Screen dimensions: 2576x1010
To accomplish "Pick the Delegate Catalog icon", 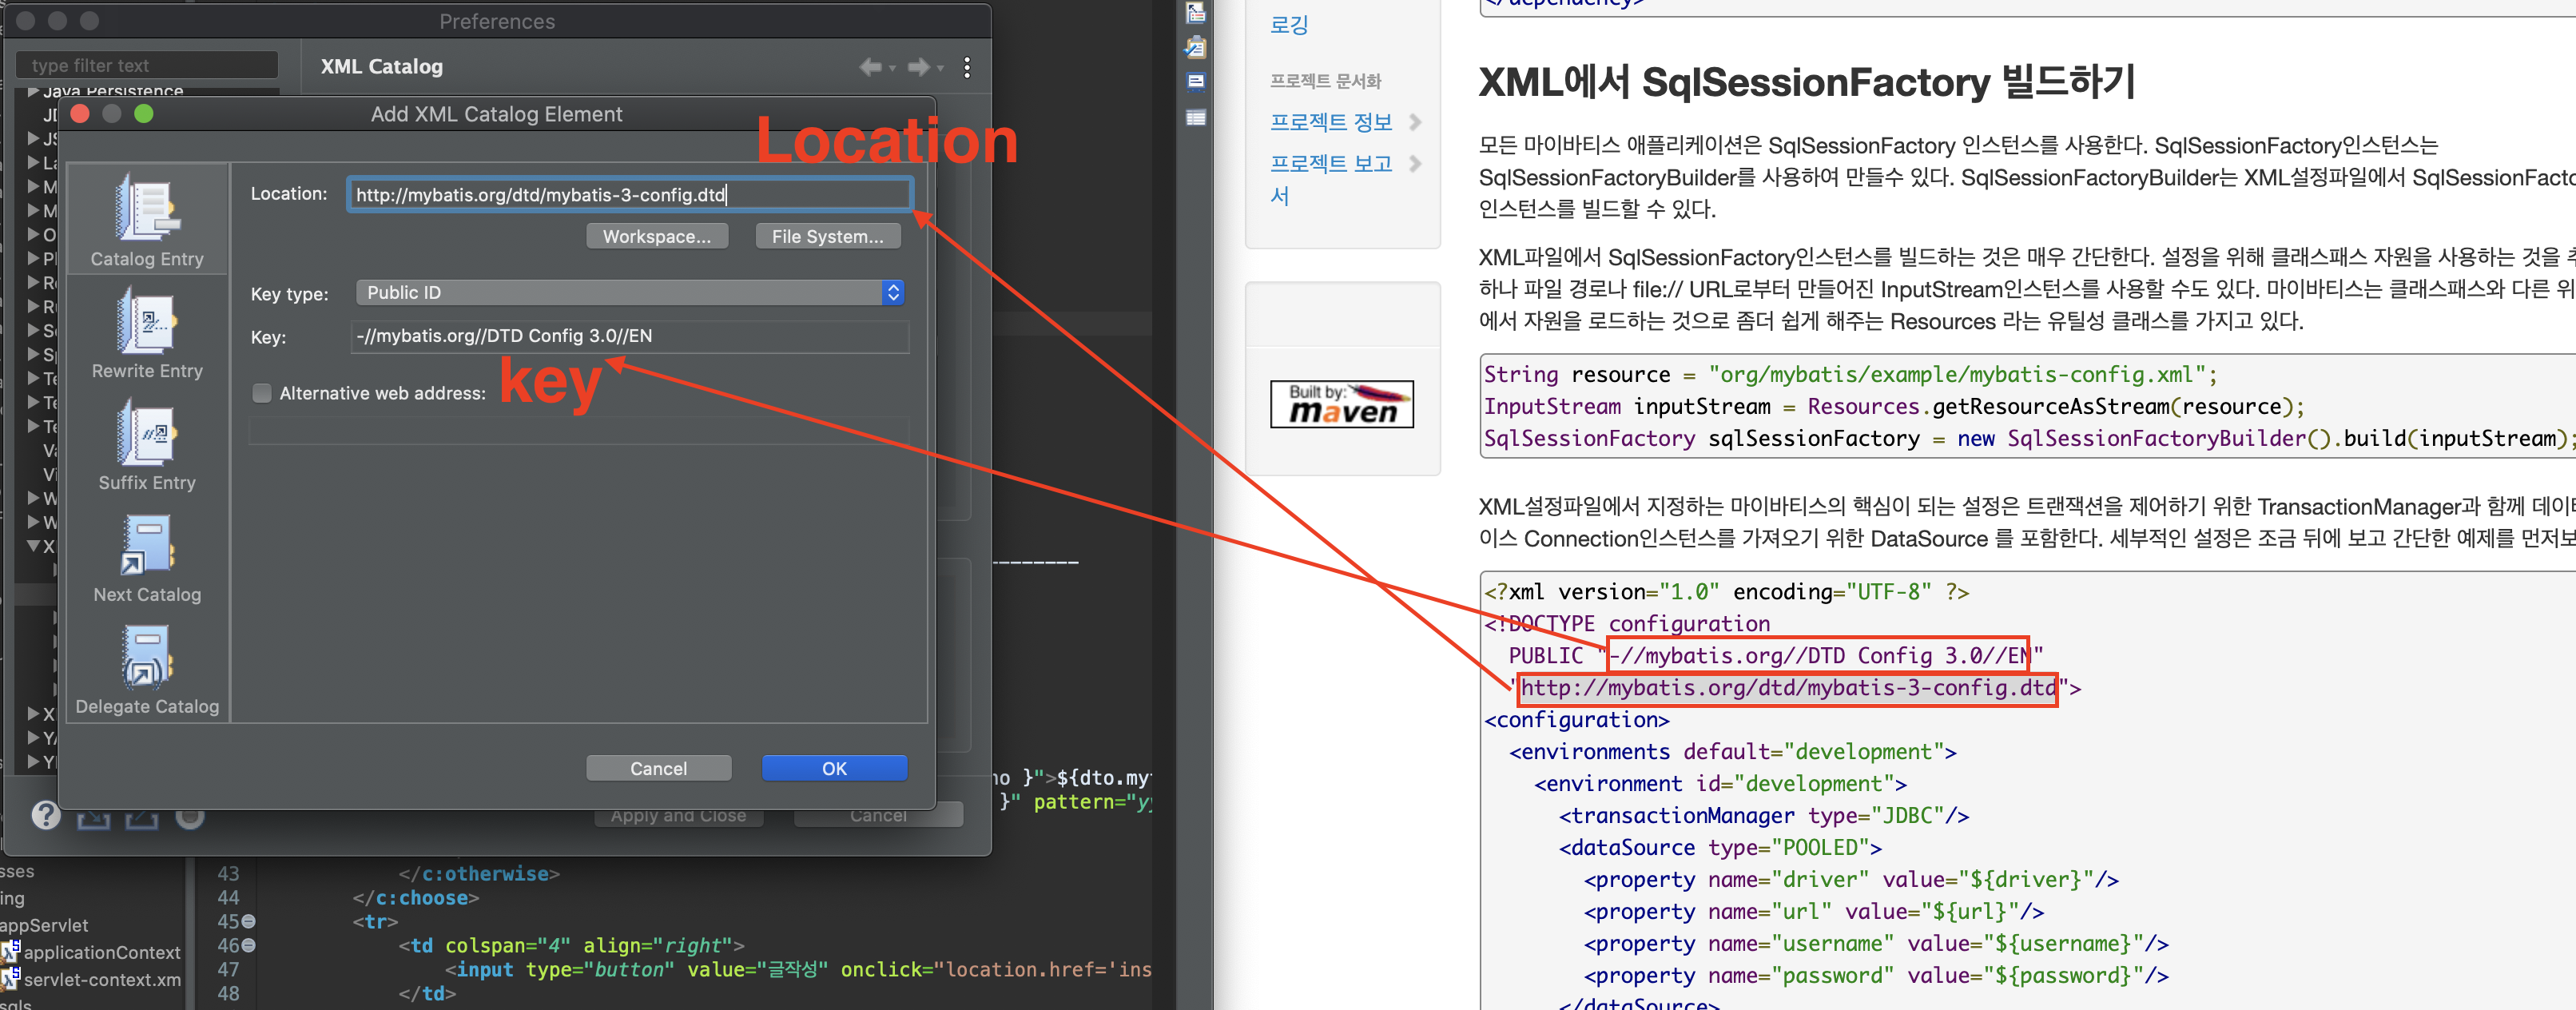I will pyautogui.click(x=147, y=657).
